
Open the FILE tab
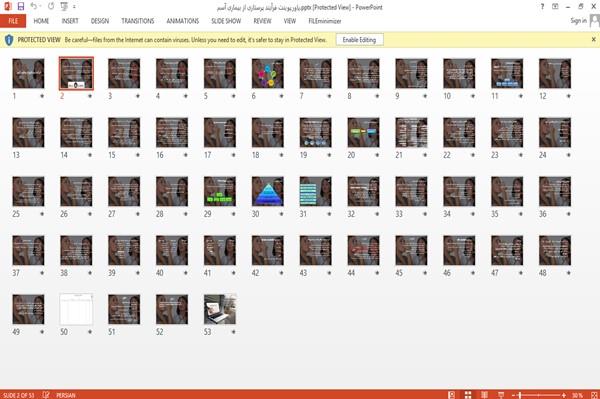[x=13, y=21]
